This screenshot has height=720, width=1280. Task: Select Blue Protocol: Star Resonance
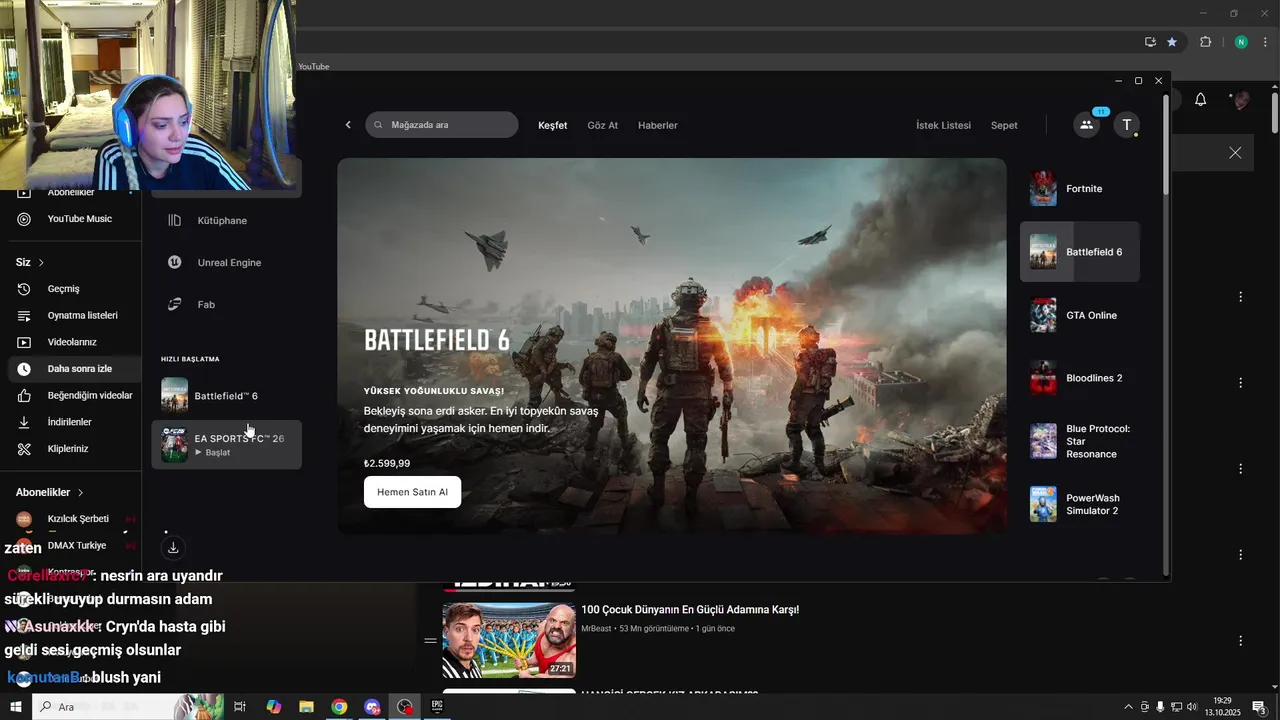[1080, 441]
